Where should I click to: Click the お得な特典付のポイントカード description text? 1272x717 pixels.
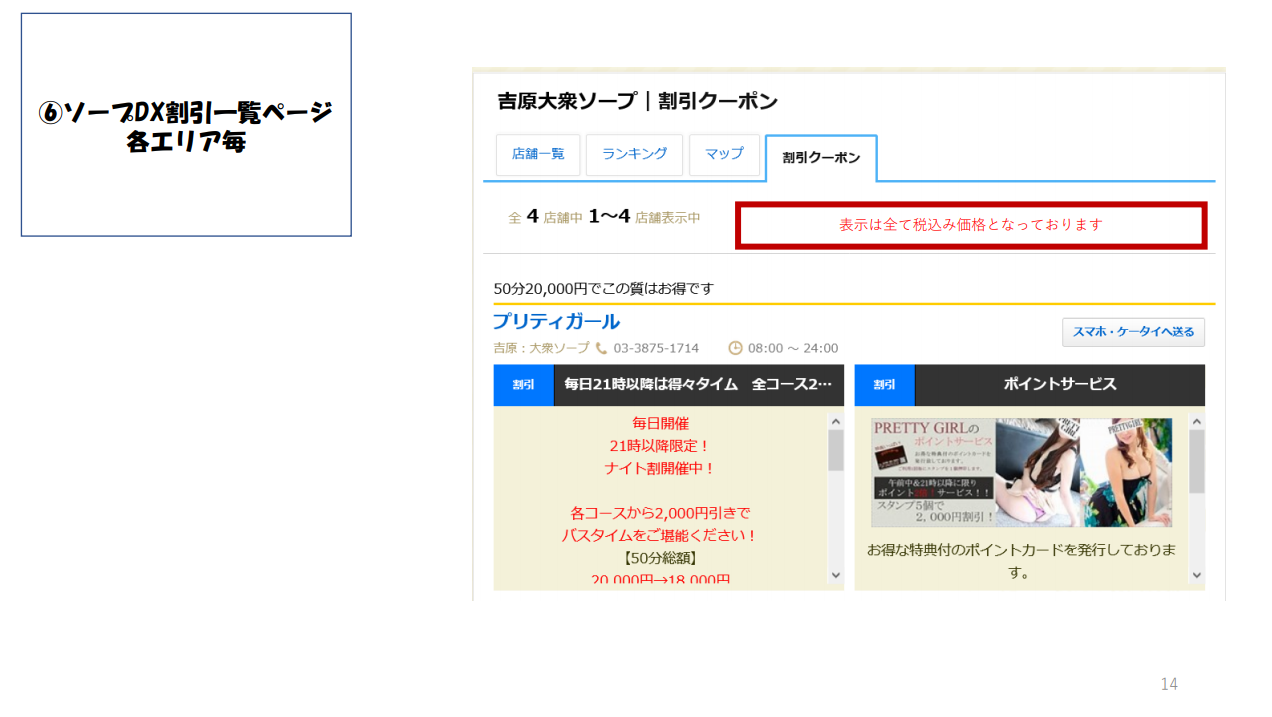1021,562
